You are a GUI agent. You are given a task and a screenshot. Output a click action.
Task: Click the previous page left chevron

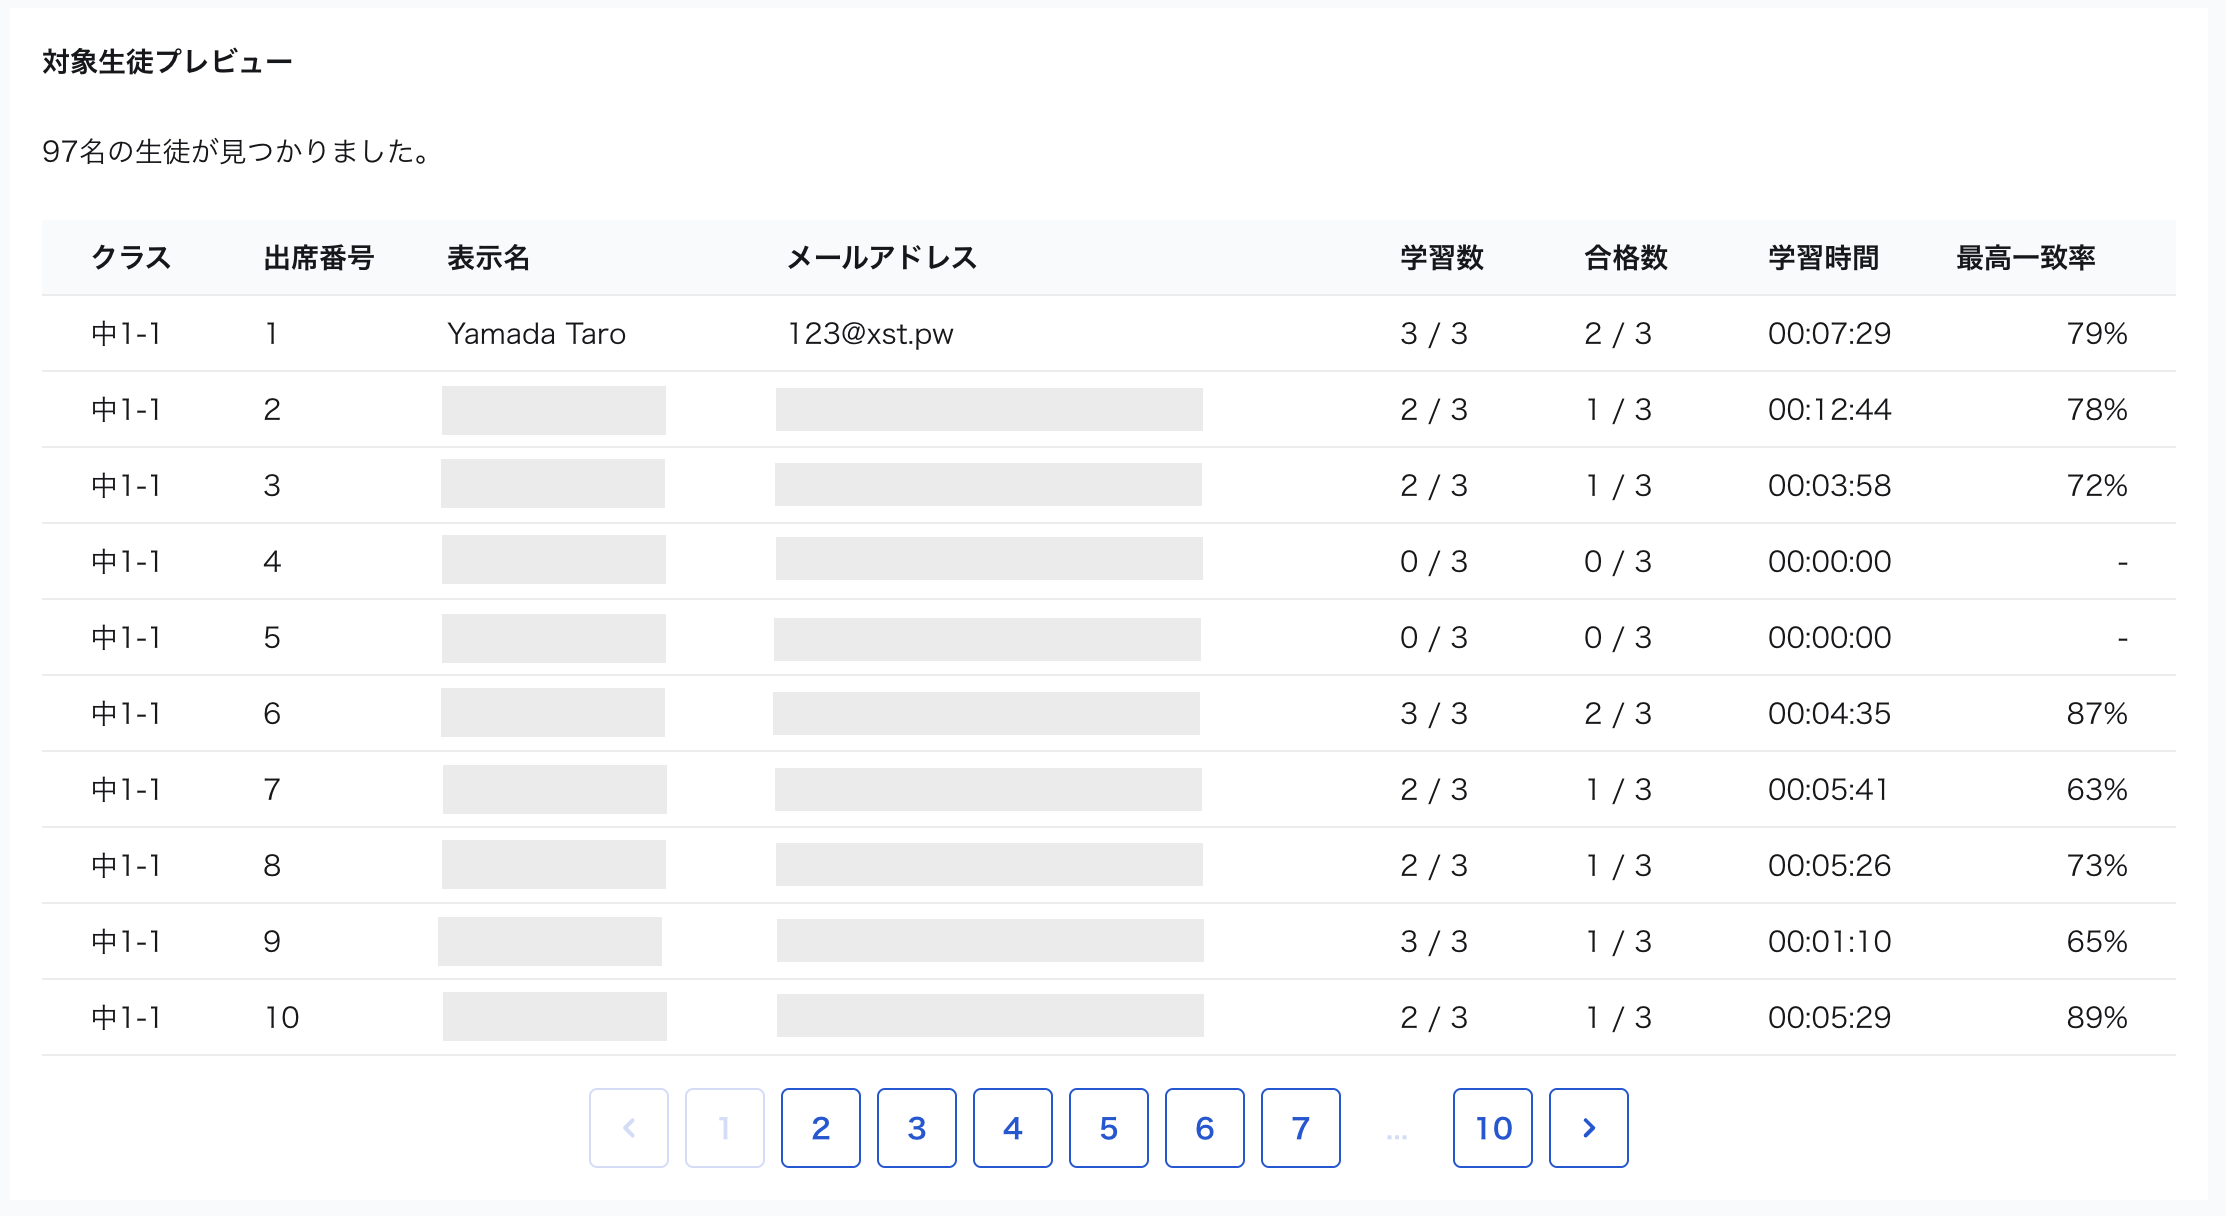(628, 1128)
